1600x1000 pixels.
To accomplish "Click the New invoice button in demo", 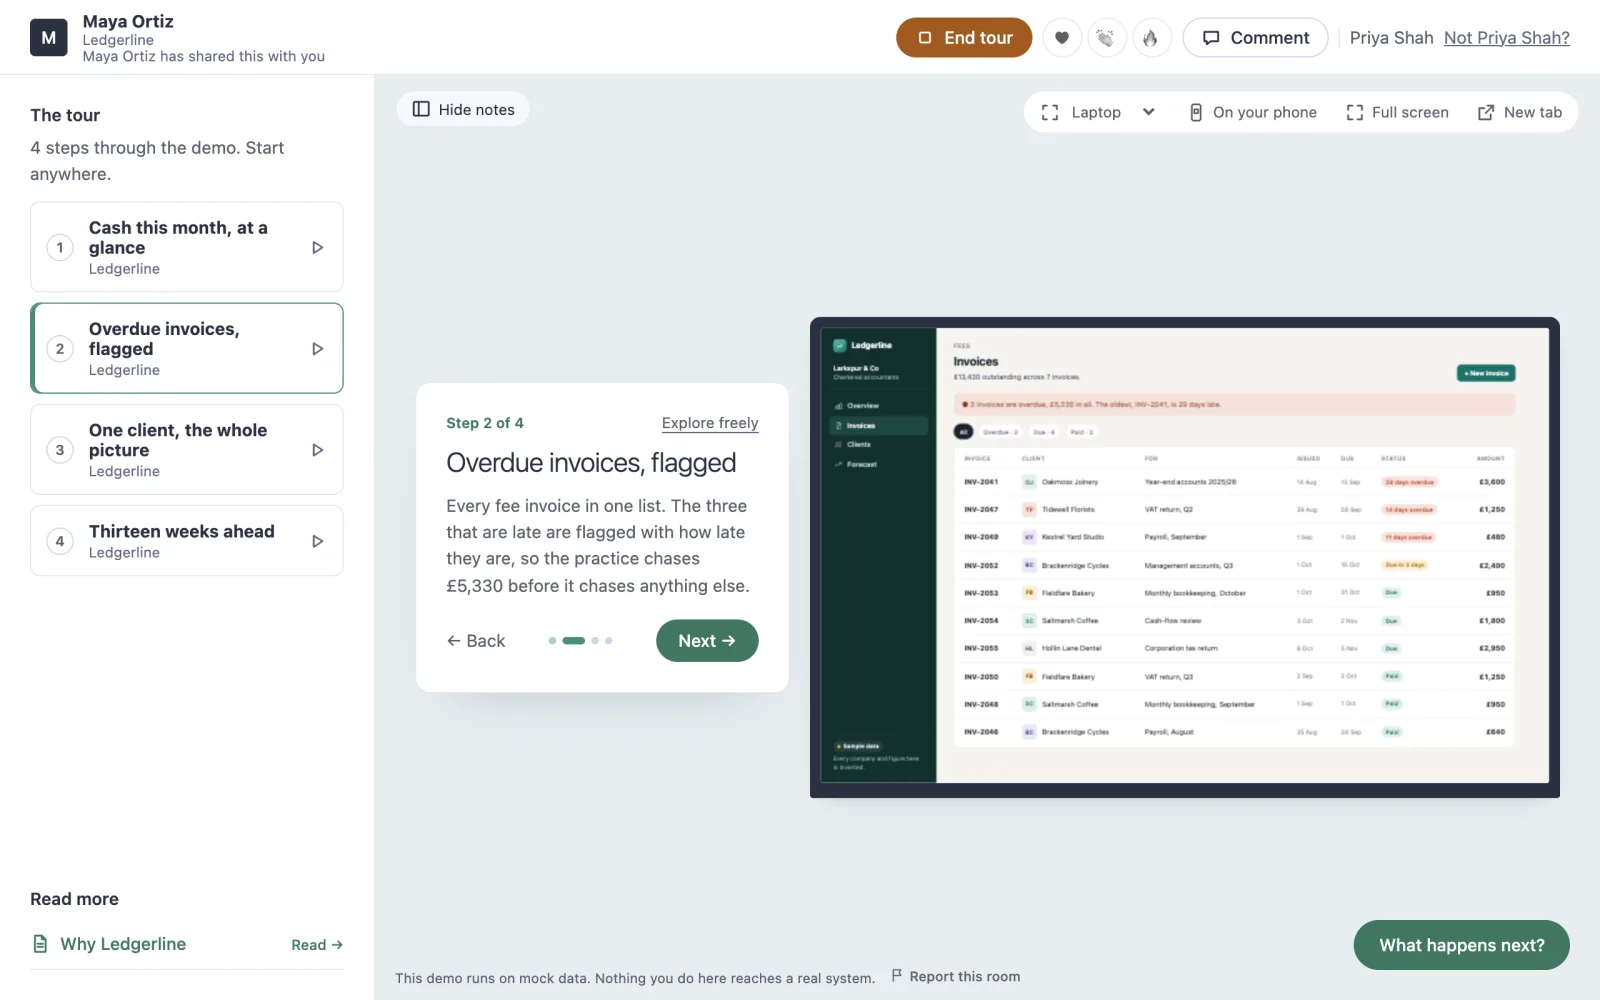I will click(x=1486, y=373).
